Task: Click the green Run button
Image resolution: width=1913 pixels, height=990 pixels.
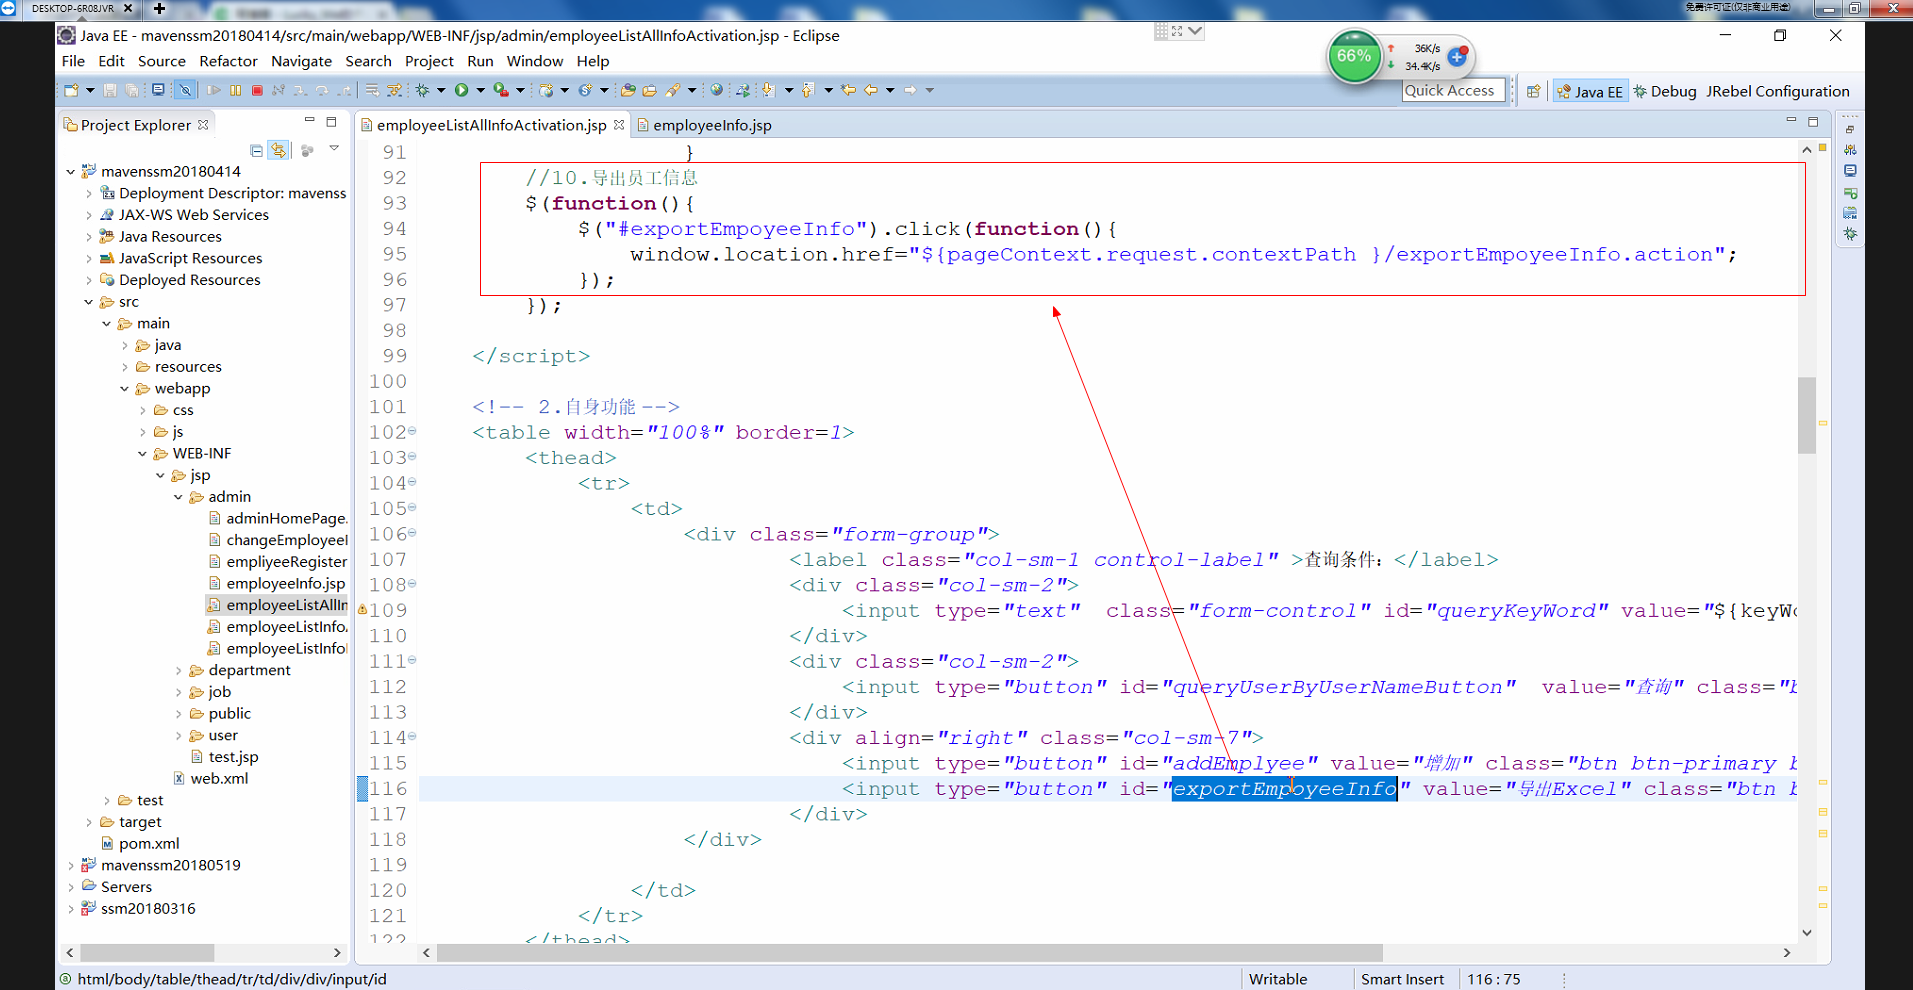Action: 461,90
